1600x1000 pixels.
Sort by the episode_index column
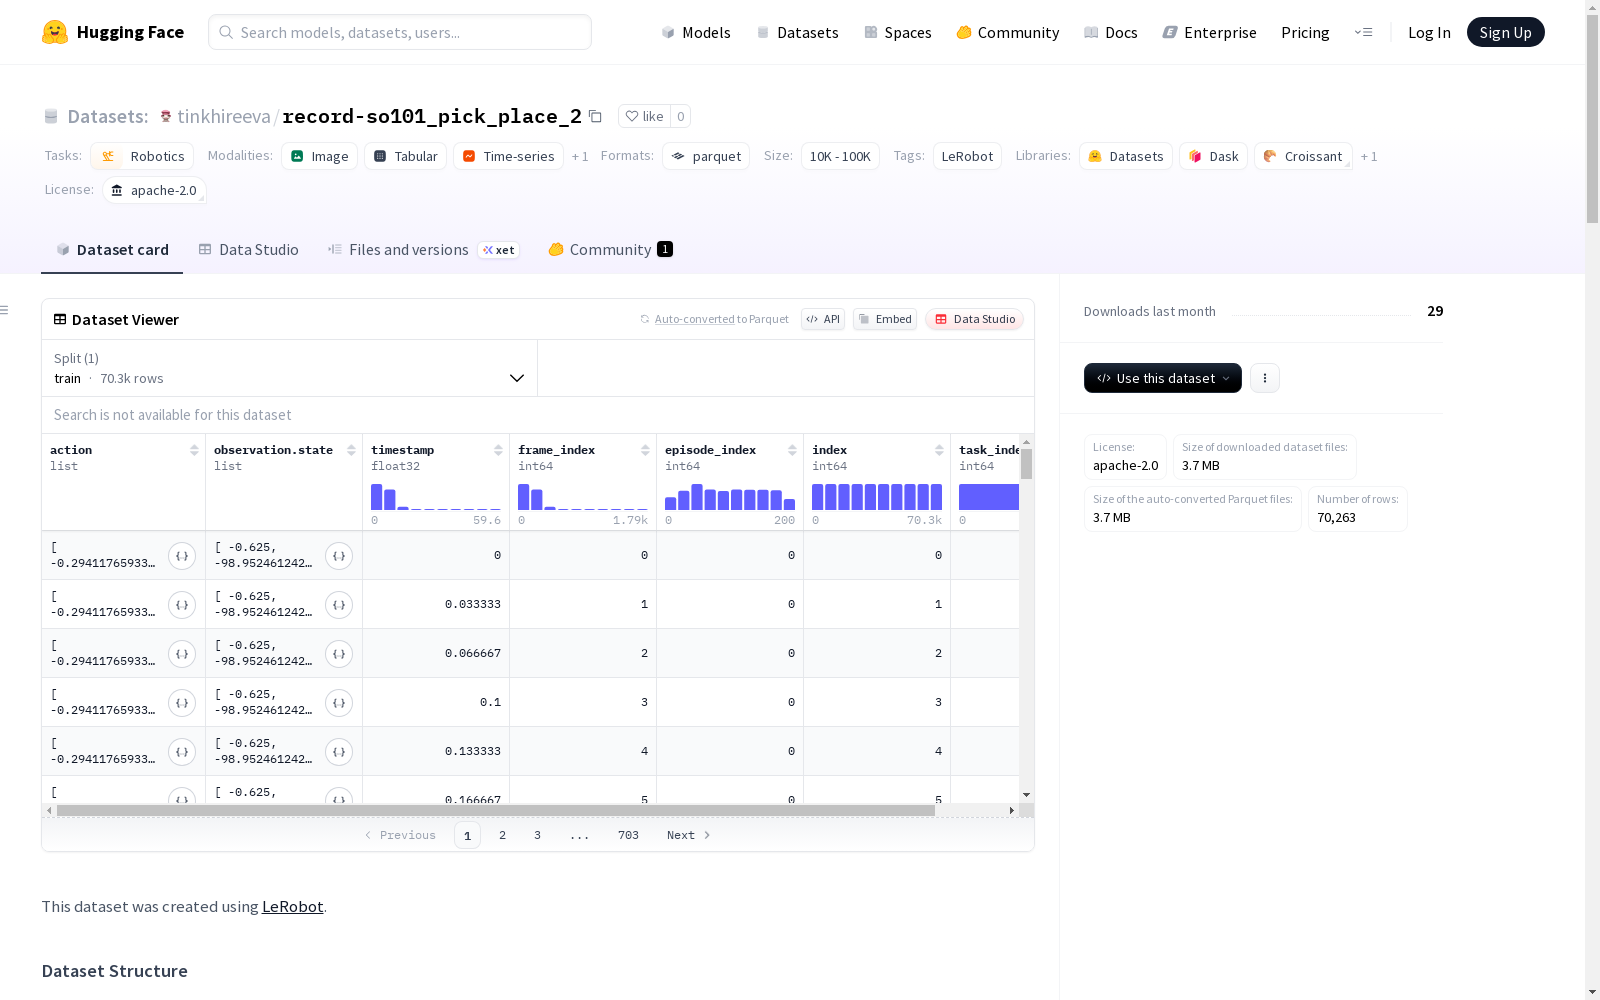pyautogui.click(x=792, y=450)
